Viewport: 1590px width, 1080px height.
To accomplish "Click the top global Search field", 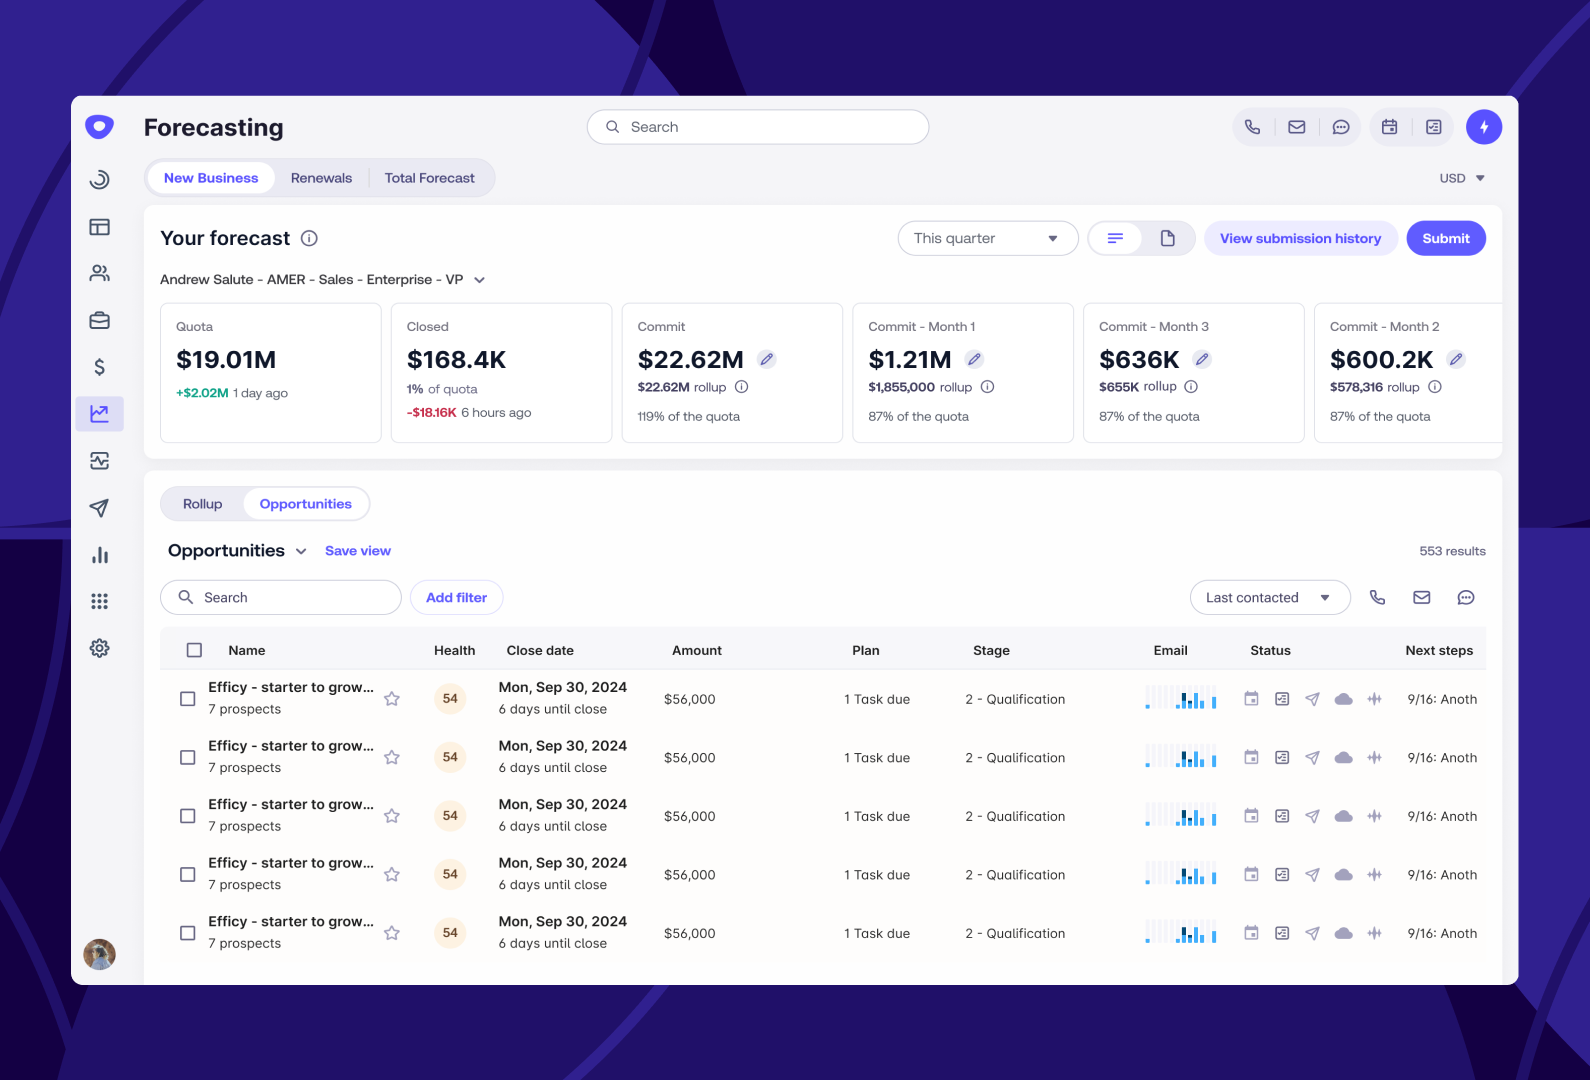I will pos(758,127).
